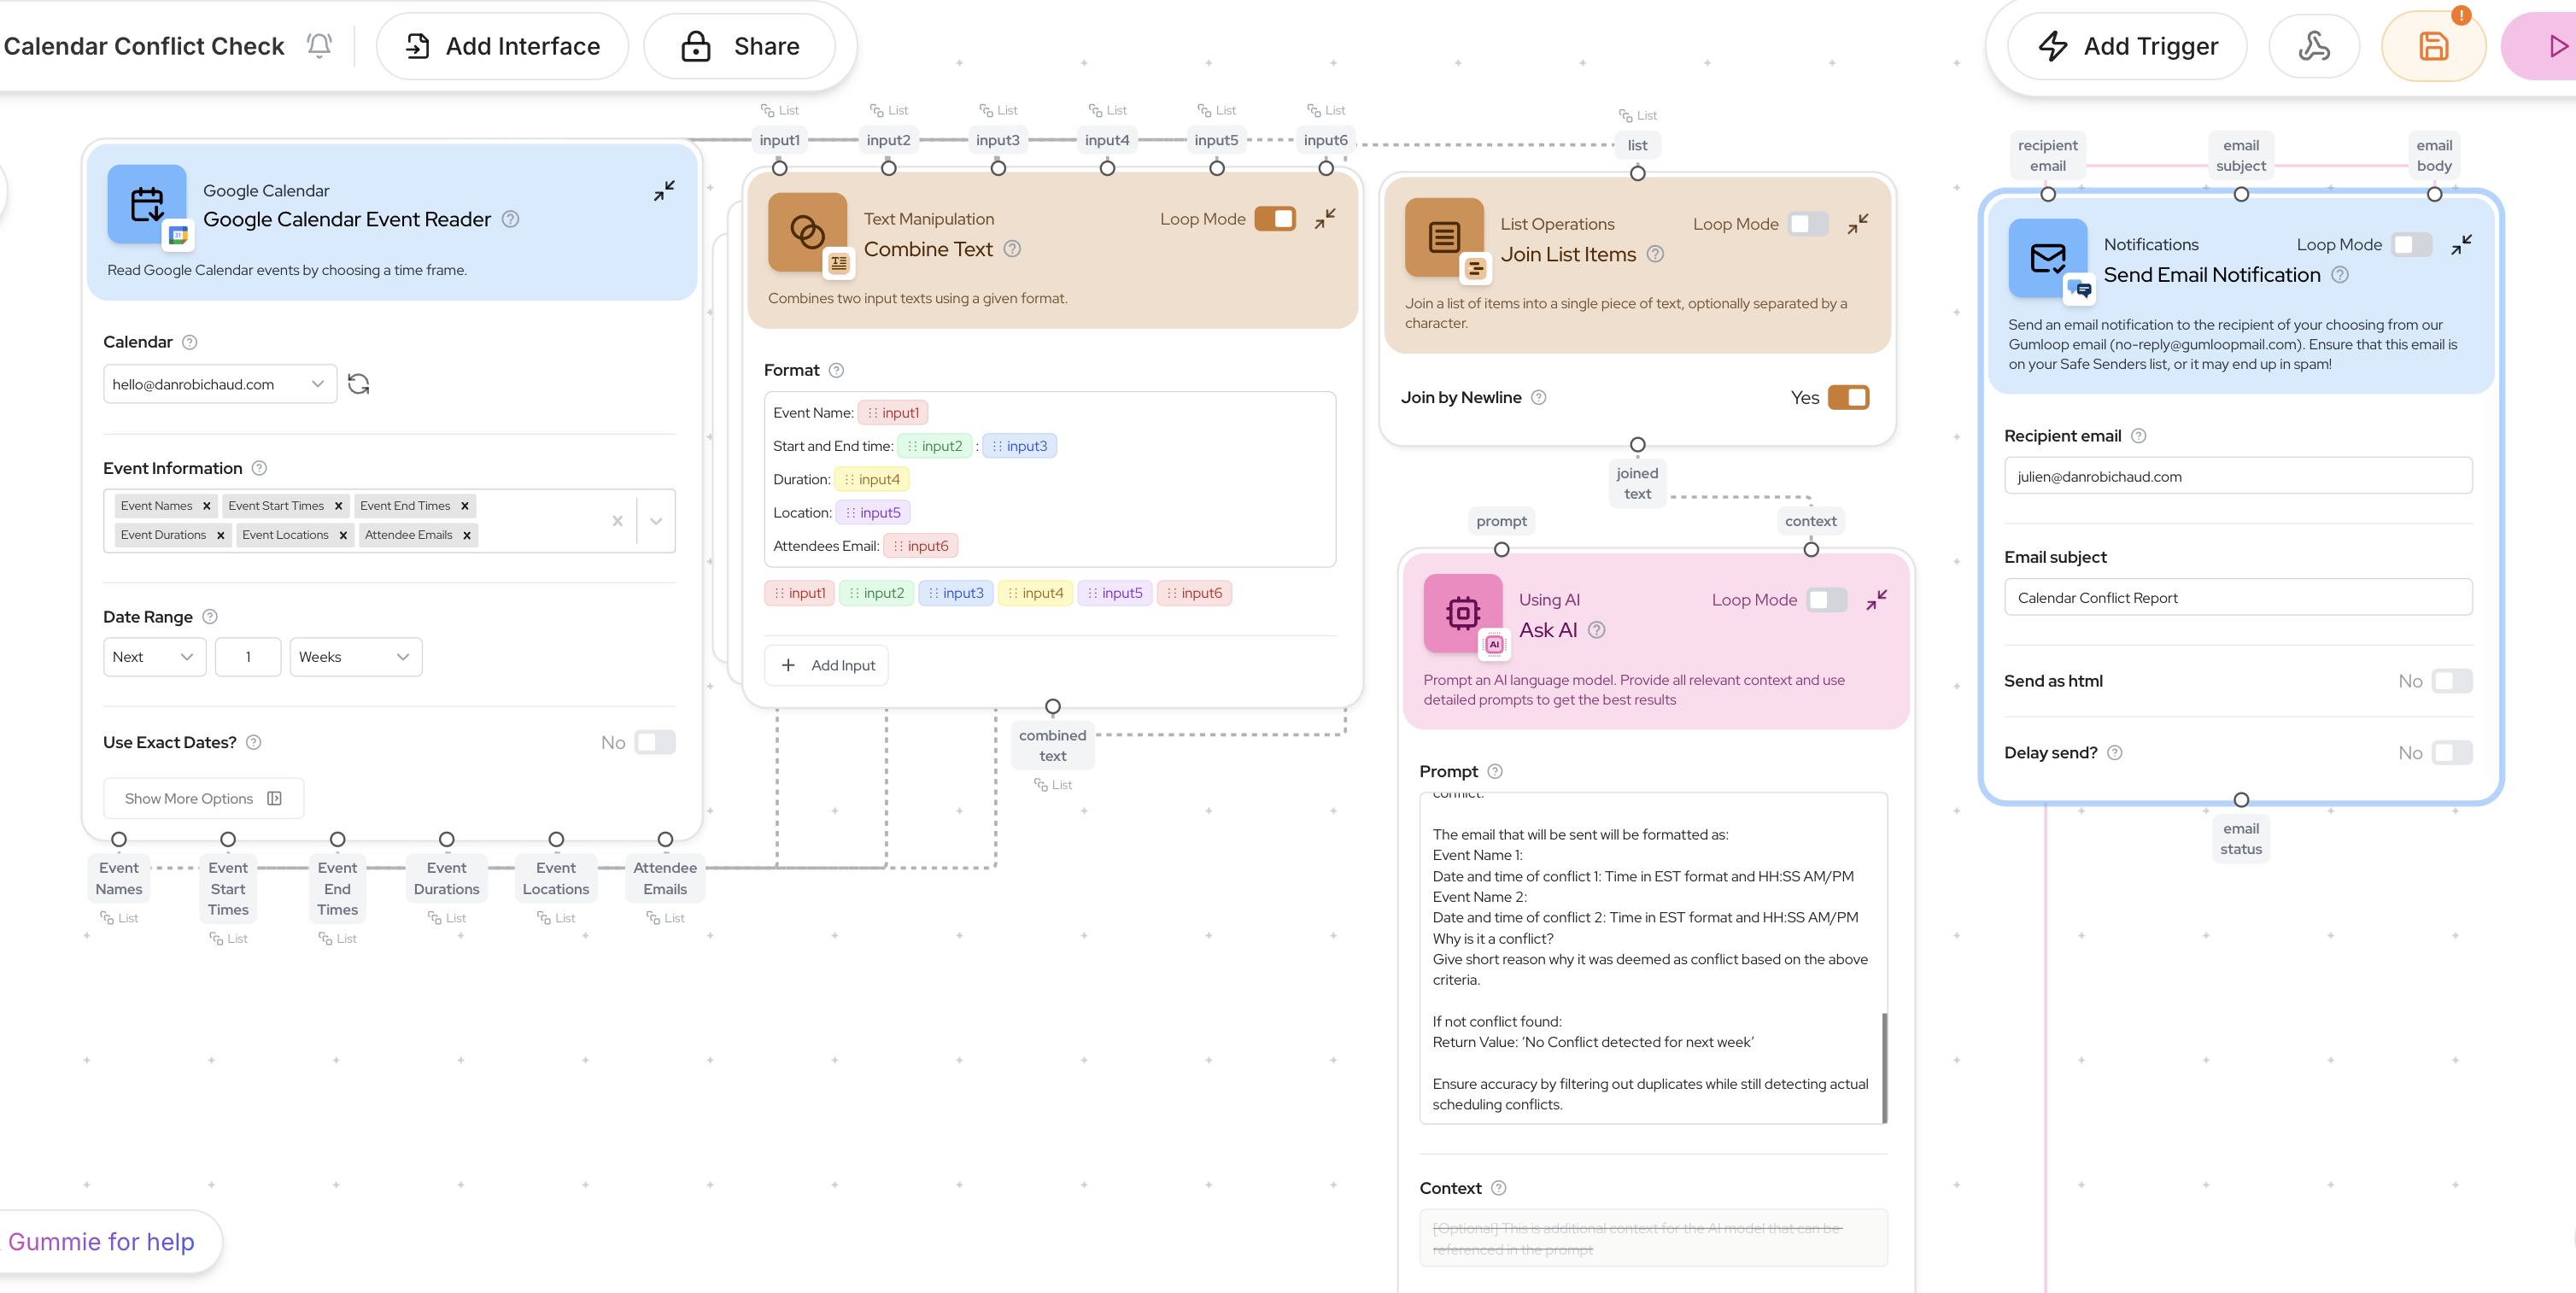Click the Event Names output port
Image resolution: width=2576 pixels, height=1293 pixels.
tap(119, 840)
